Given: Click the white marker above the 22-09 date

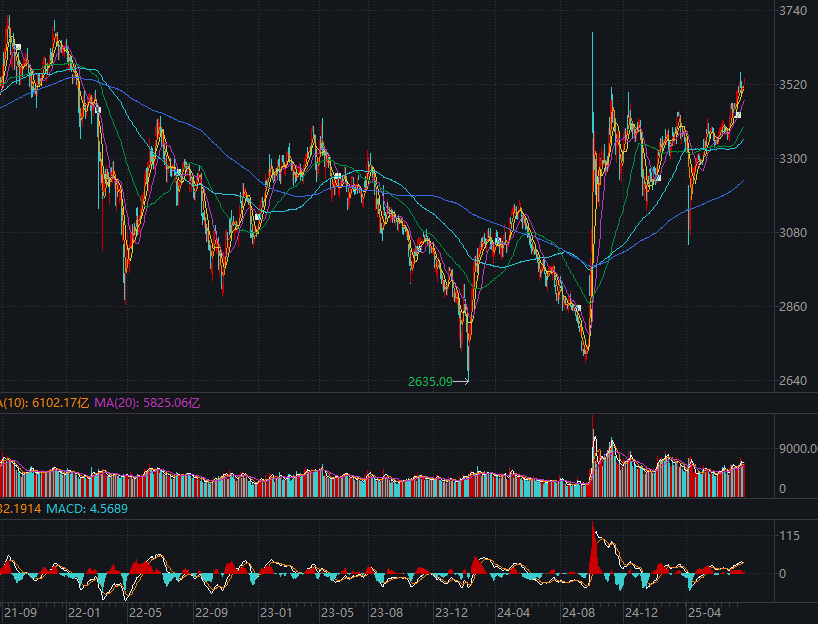Looking at the screenshot, I should (x=257, y=216).
